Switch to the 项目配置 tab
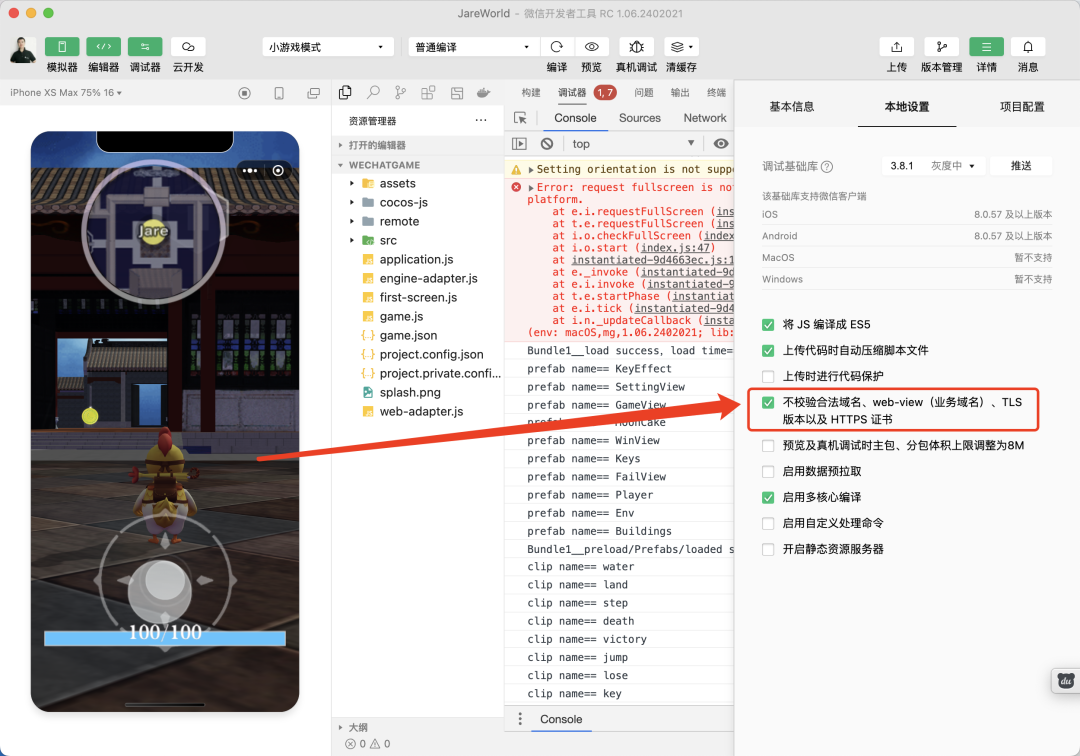Image resolution: width=1080 pixels, height=756 pixels. coord(1022,107)
